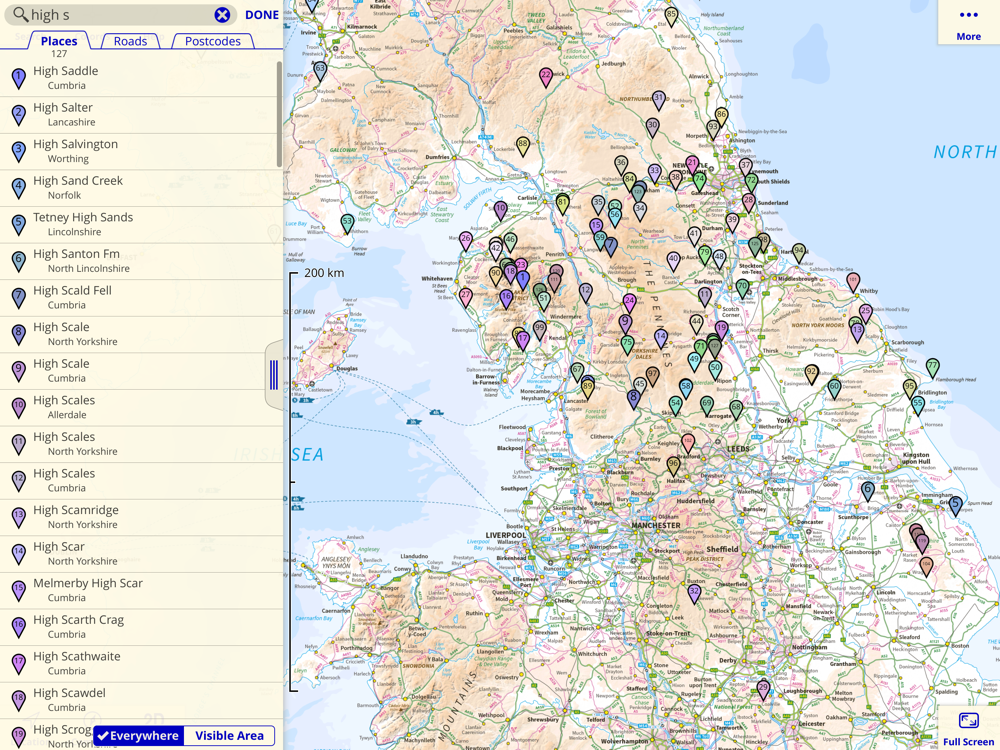Click the pin marker for High Scald Fell

coord(18,298)
